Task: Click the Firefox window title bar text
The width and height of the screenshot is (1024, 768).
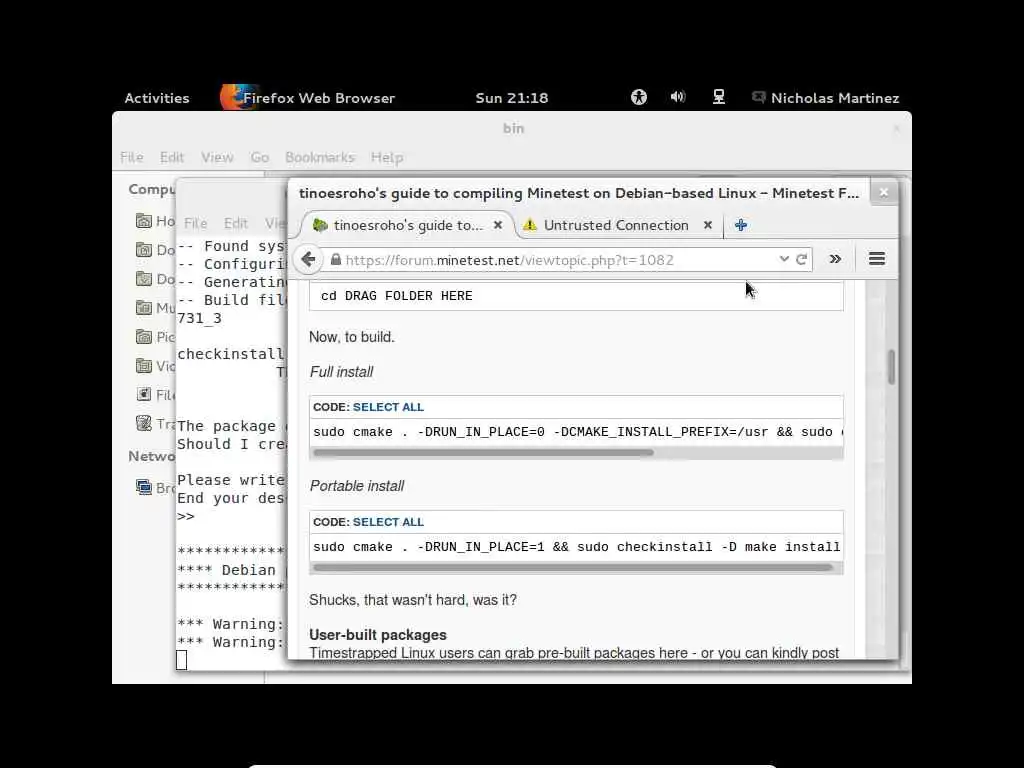Action: pos(579,193)
